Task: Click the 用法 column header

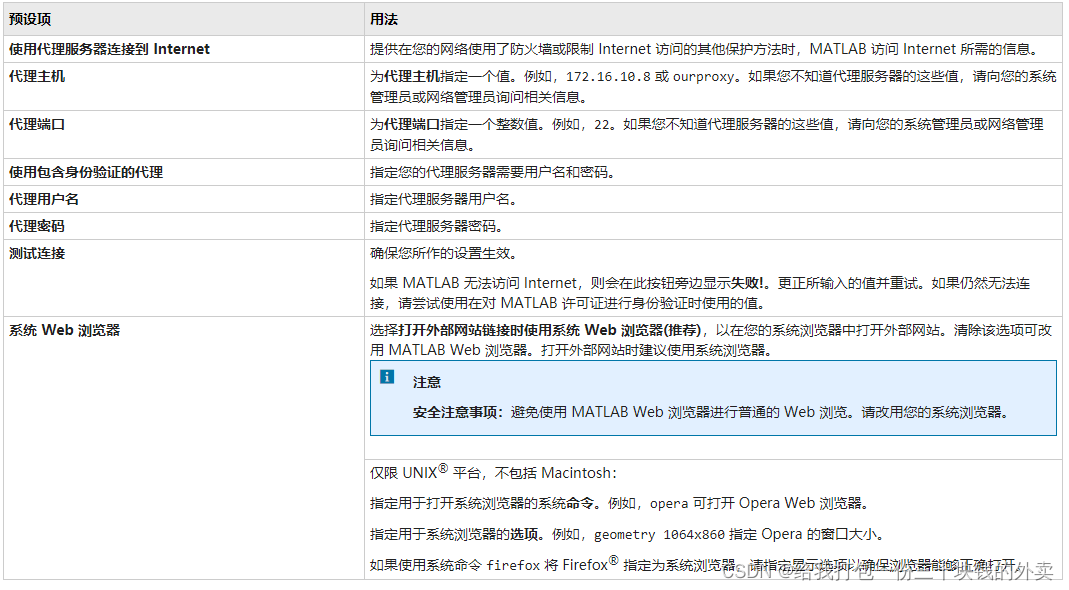Action: click(x=384, y=19)
